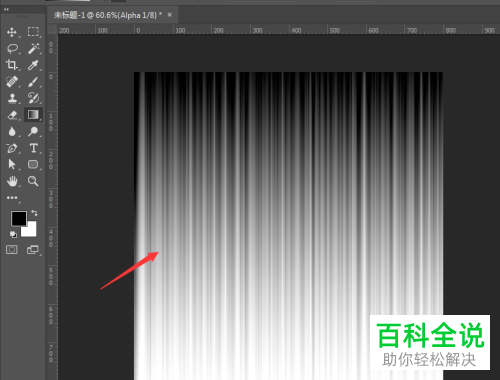Select the Eyedropper tool

click(x=33, y=65)
